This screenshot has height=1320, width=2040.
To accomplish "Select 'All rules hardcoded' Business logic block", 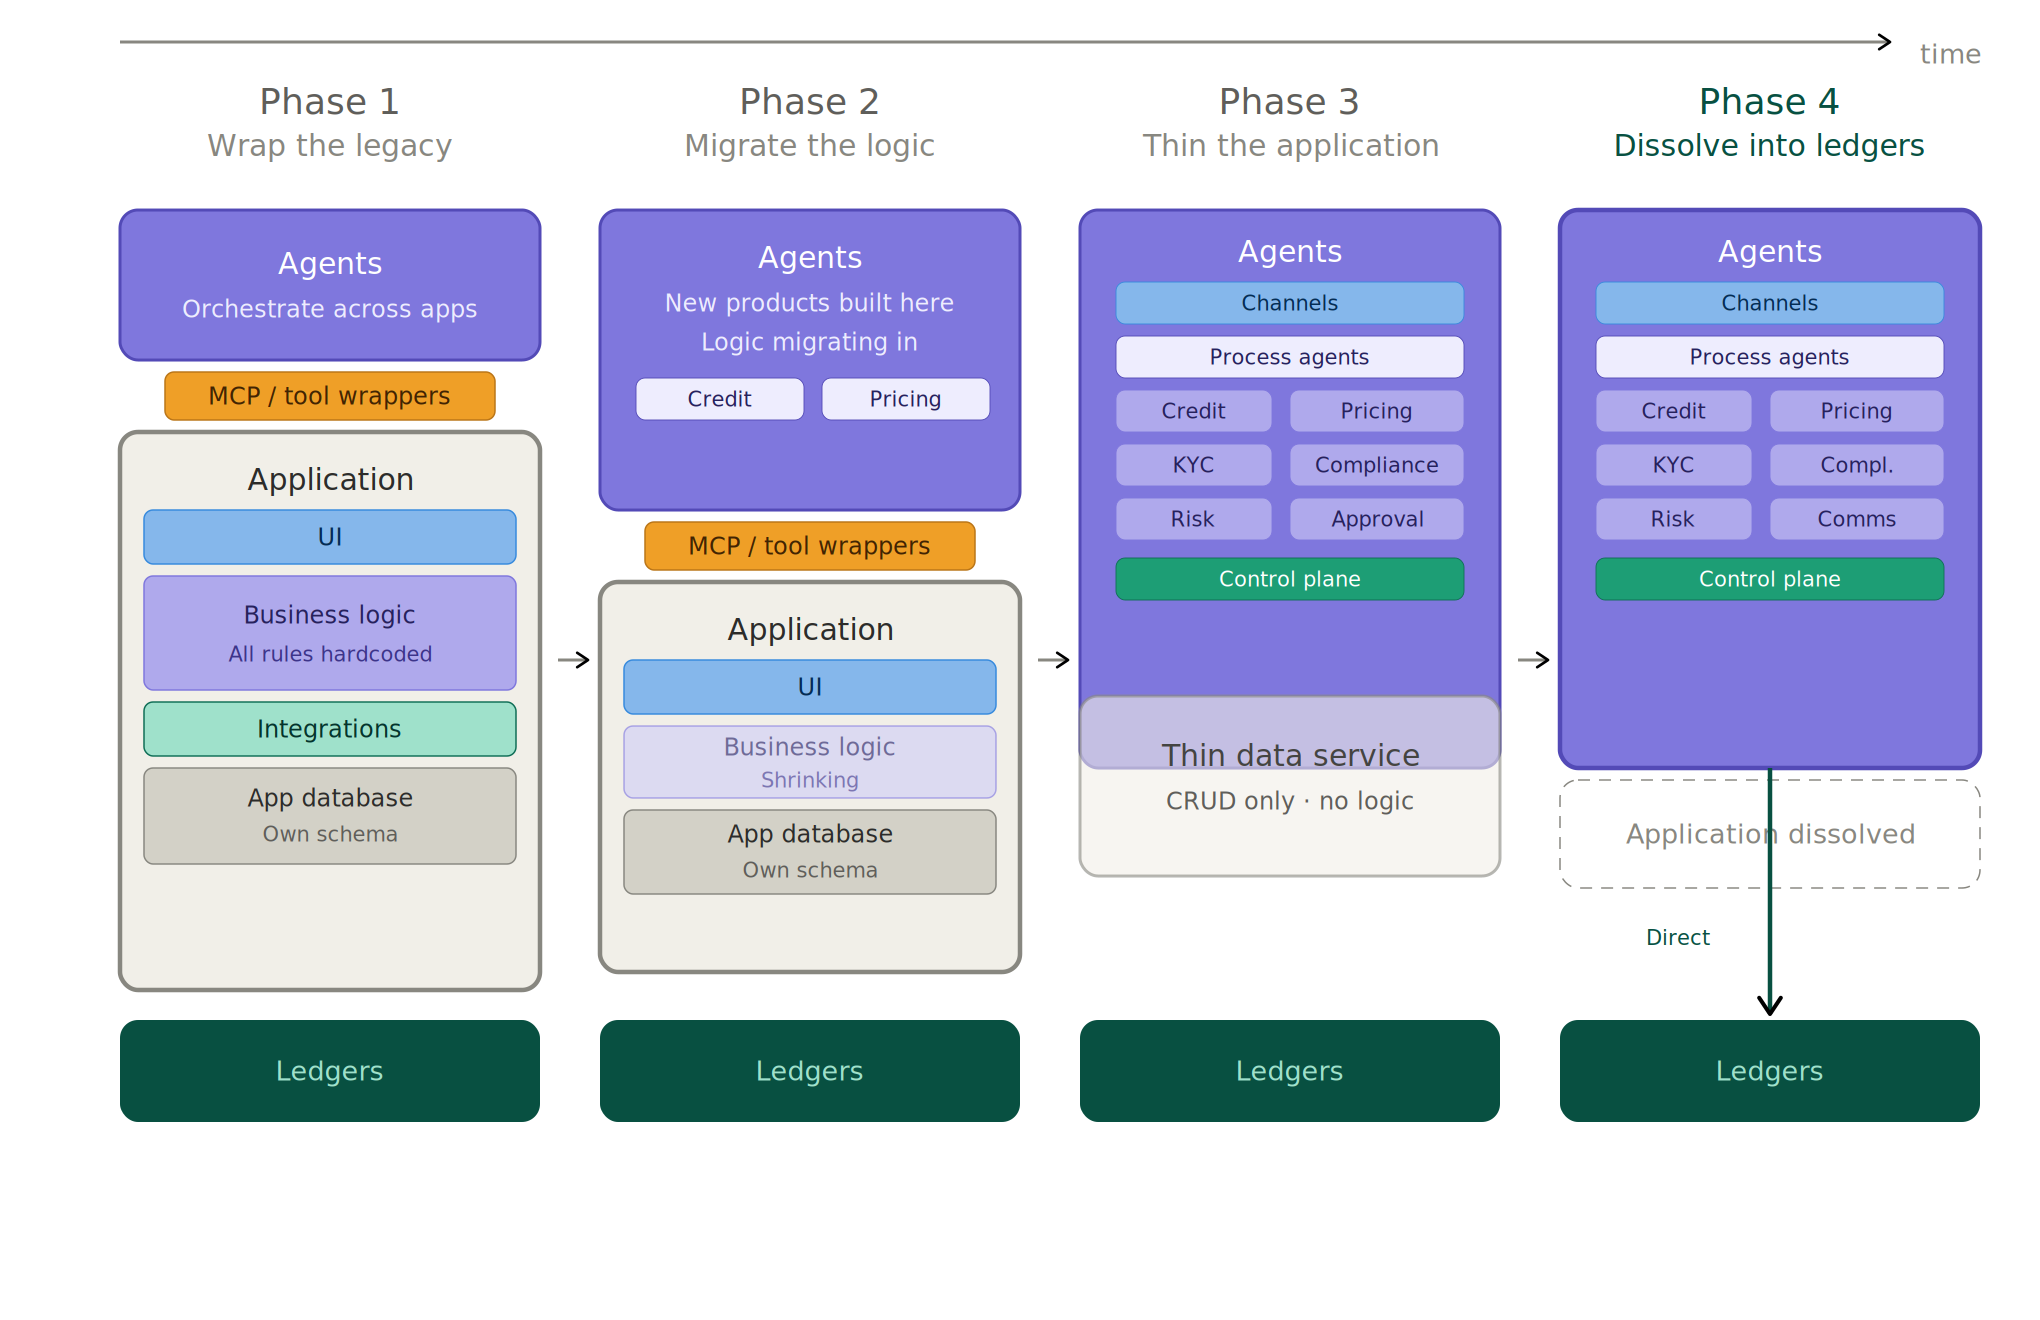I will click(330, 633).
